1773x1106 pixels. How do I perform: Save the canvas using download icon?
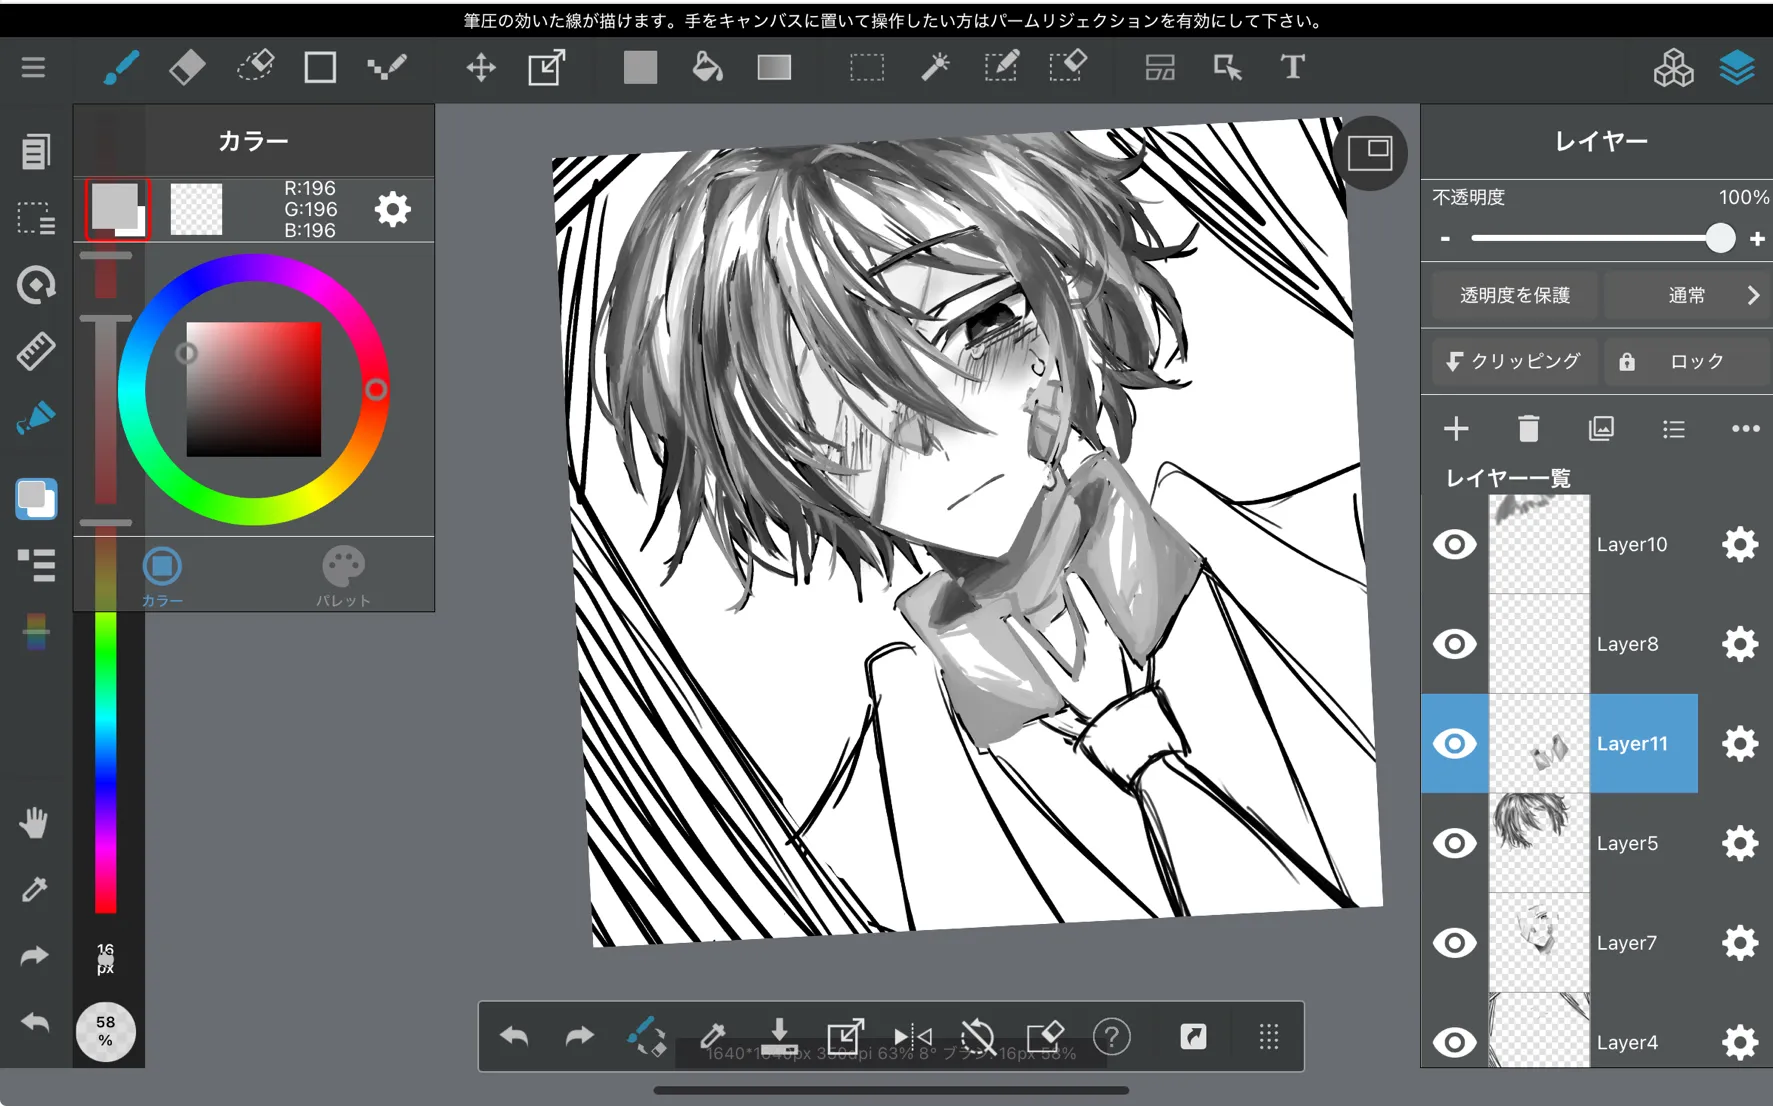click(779, 1036)
